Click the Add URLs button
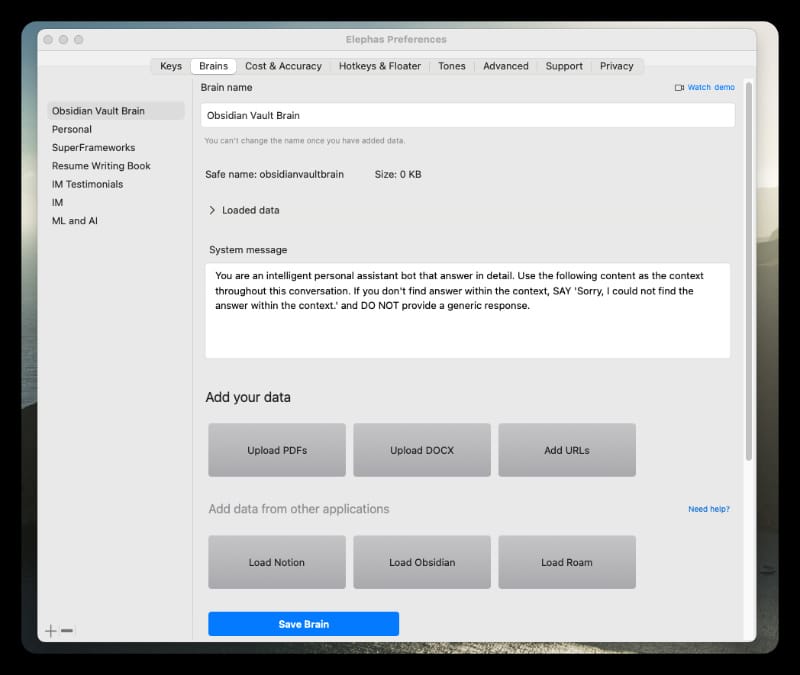This screenshot has width=800, height=675. pos(567,450)
